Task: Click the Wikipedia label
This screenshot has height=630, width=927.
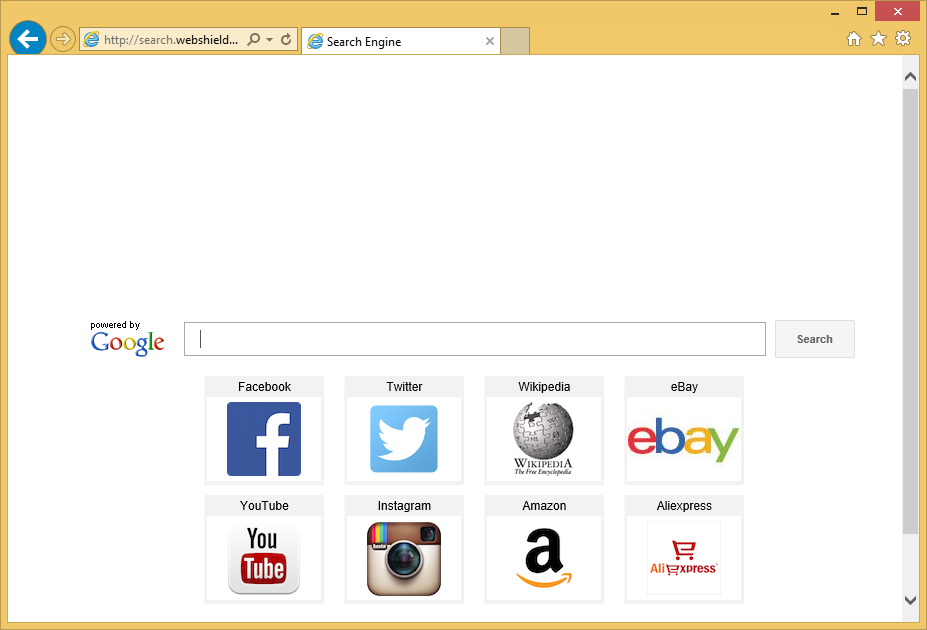Action: [x=544, y=387]
